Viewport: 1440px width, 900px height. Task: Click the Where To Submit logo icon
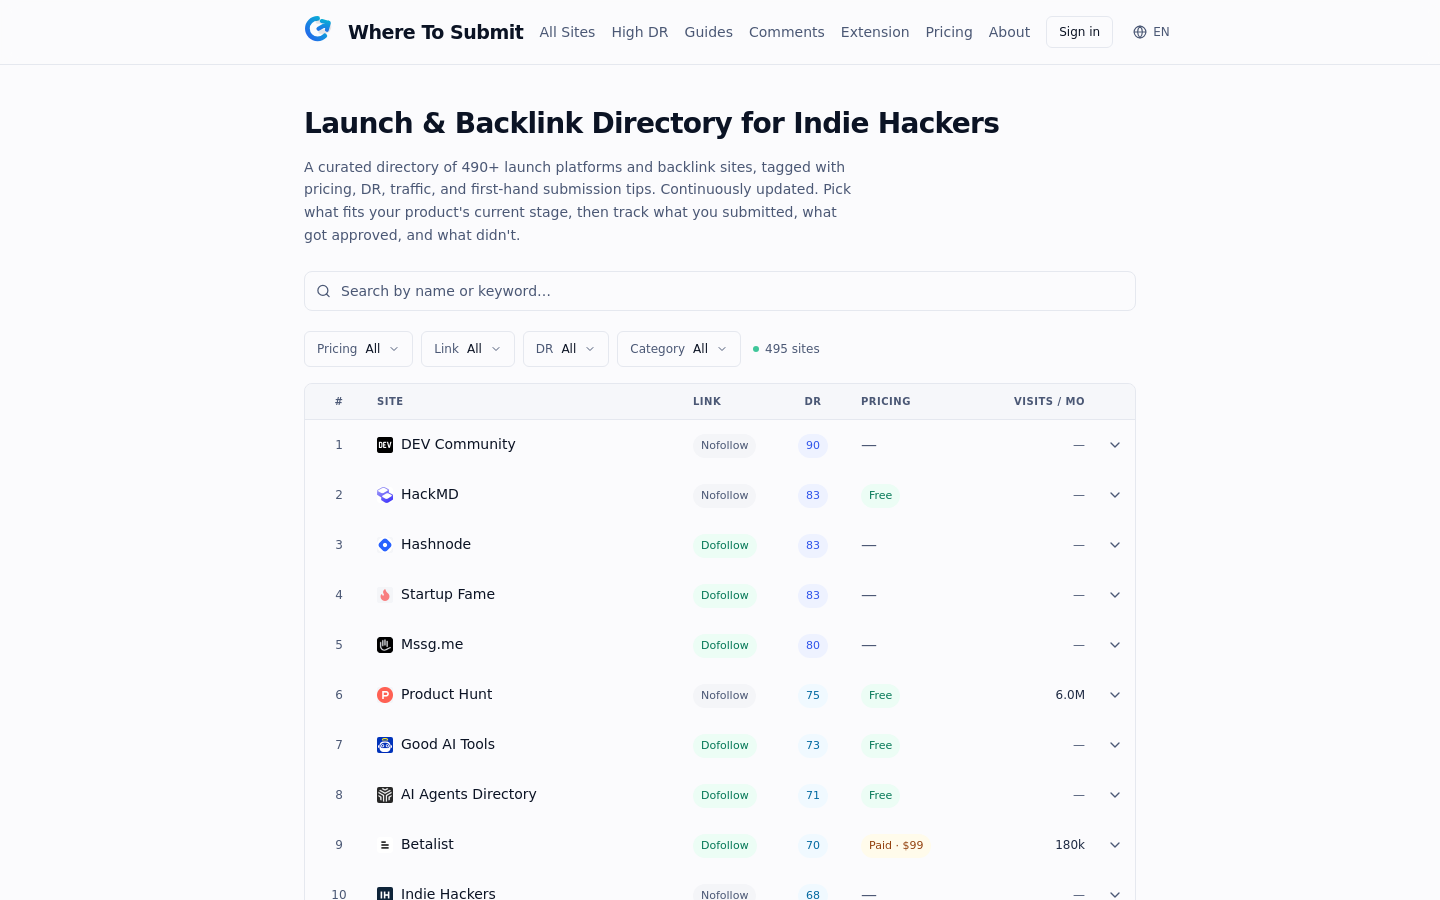[318, 29]
